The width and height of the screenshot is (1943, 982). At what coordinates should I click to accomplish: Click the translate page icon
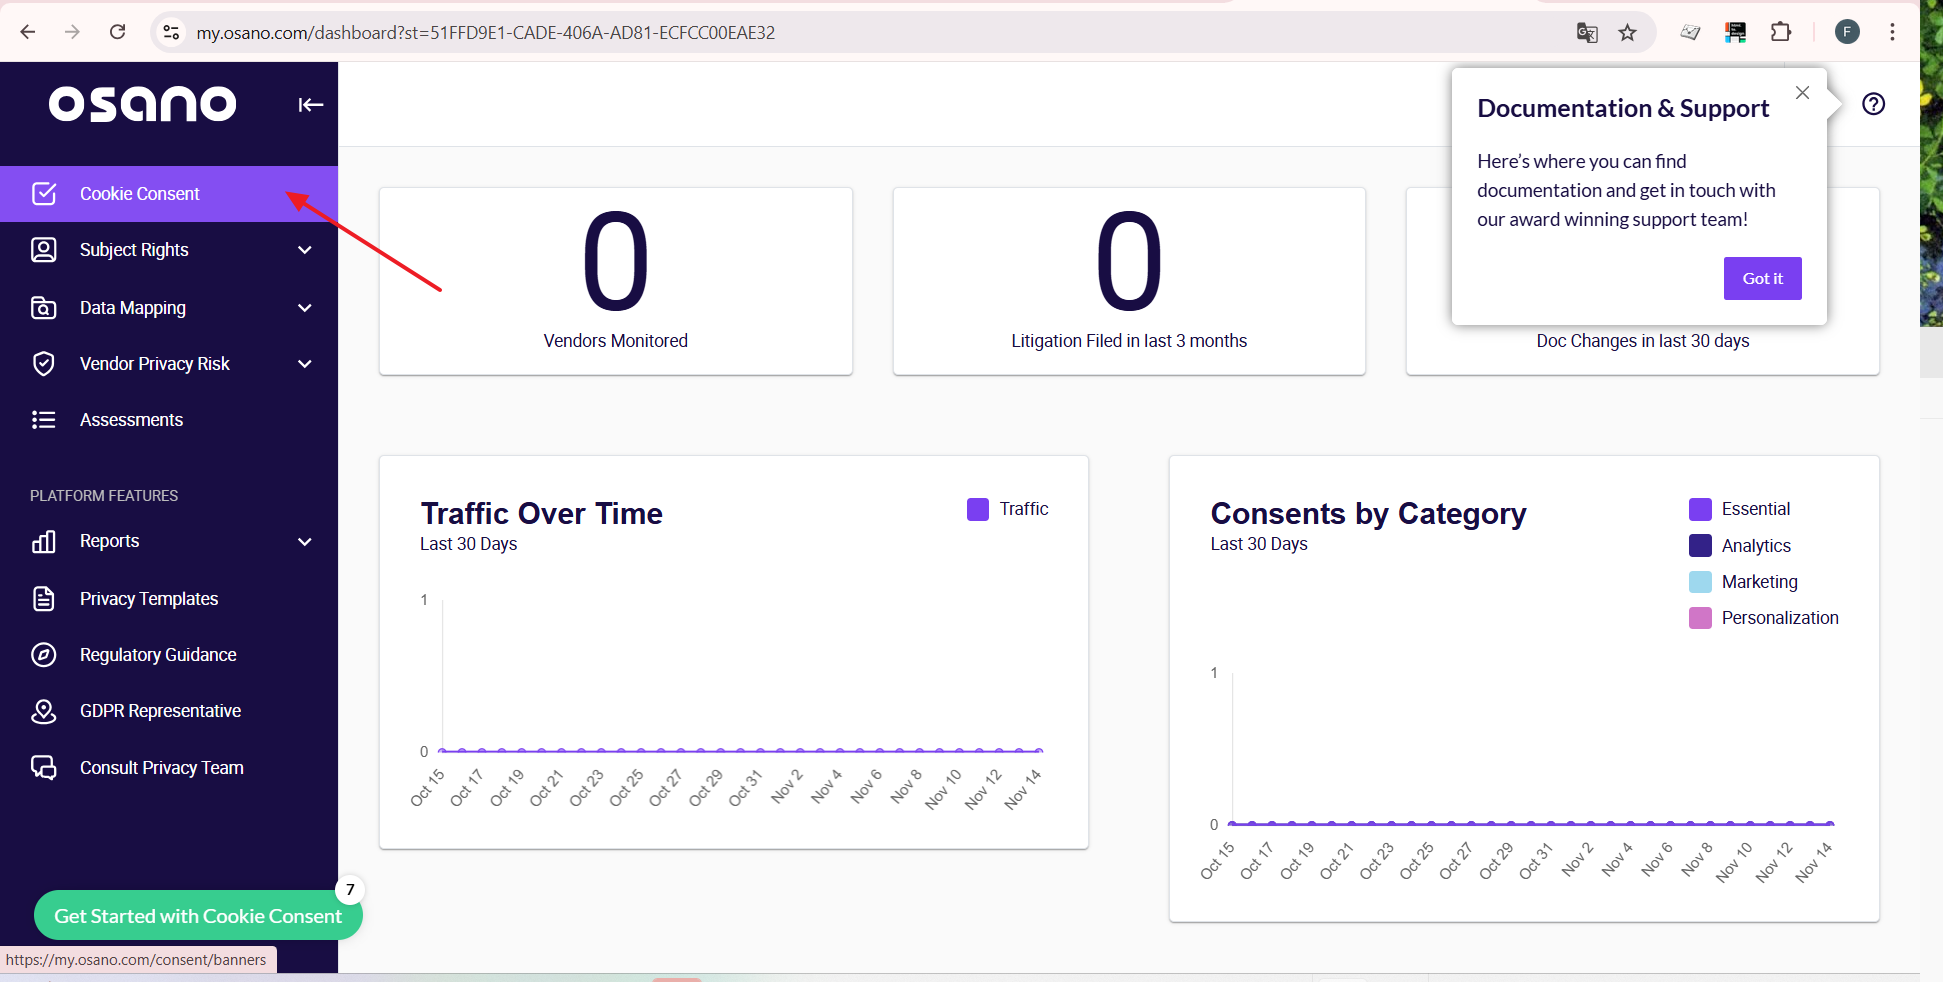coord(1587,33)
